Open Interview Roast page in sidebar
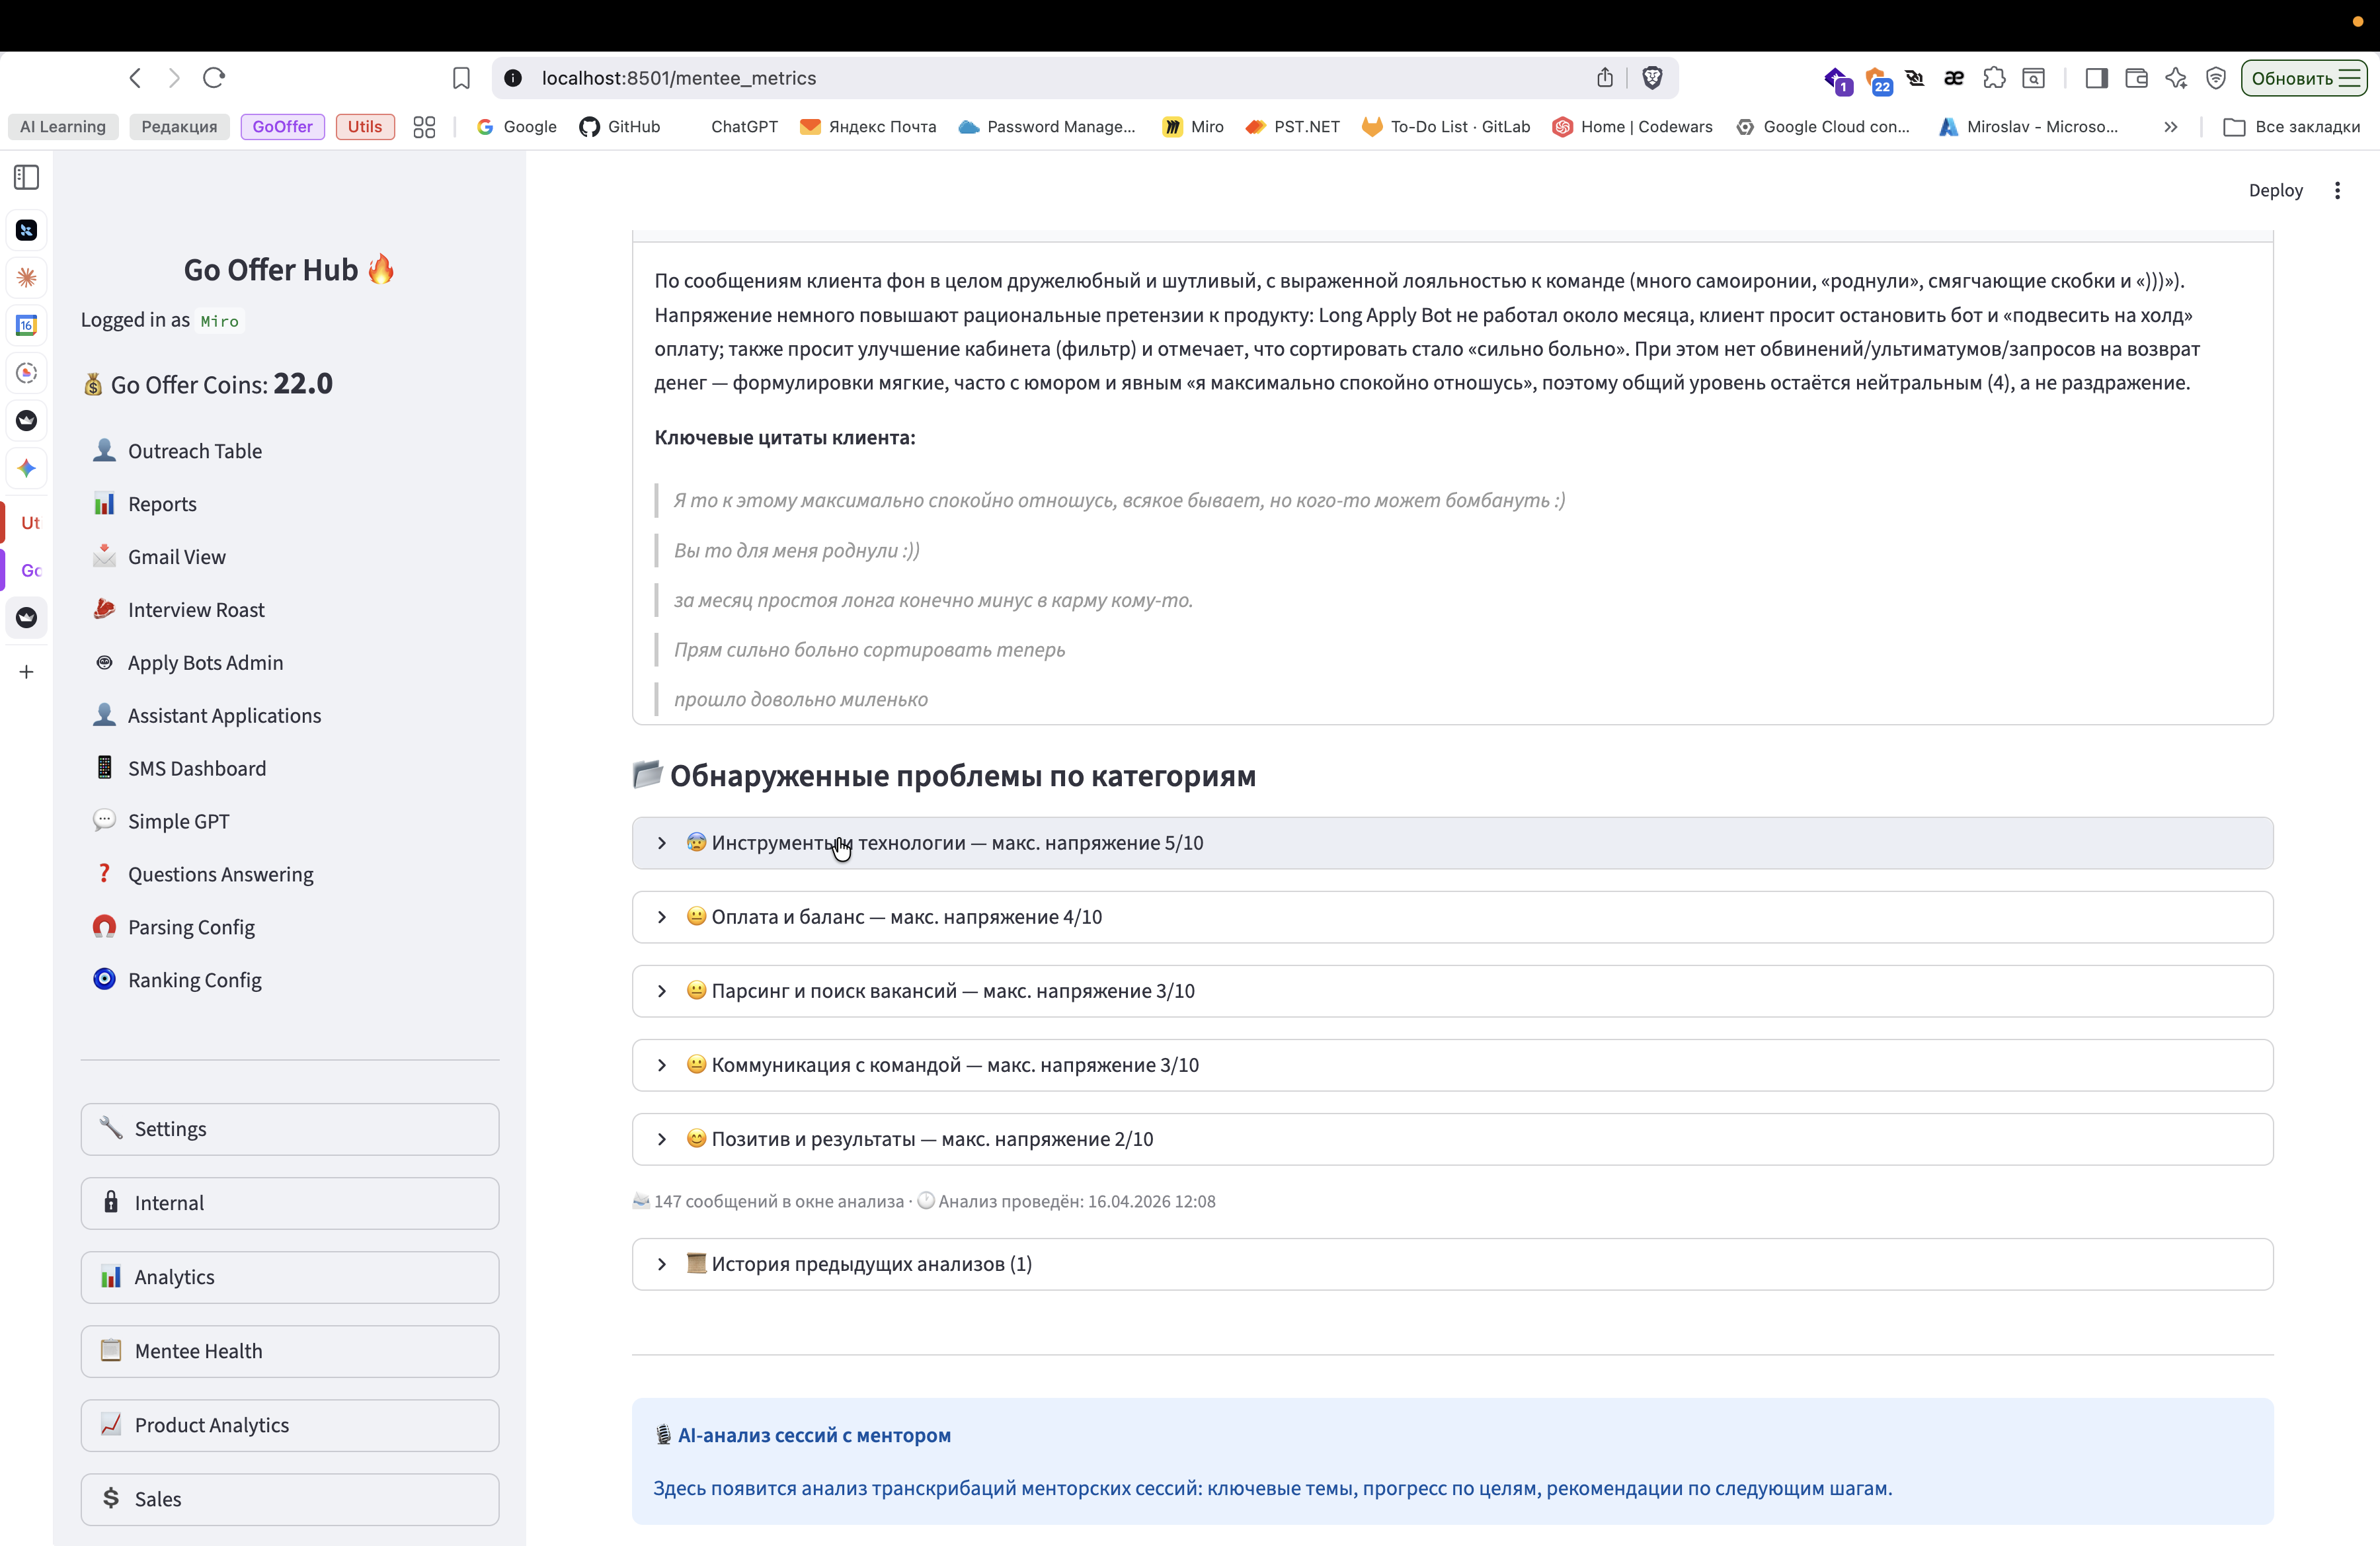Screen dimensions: 2380x1546 click(196, 610)
